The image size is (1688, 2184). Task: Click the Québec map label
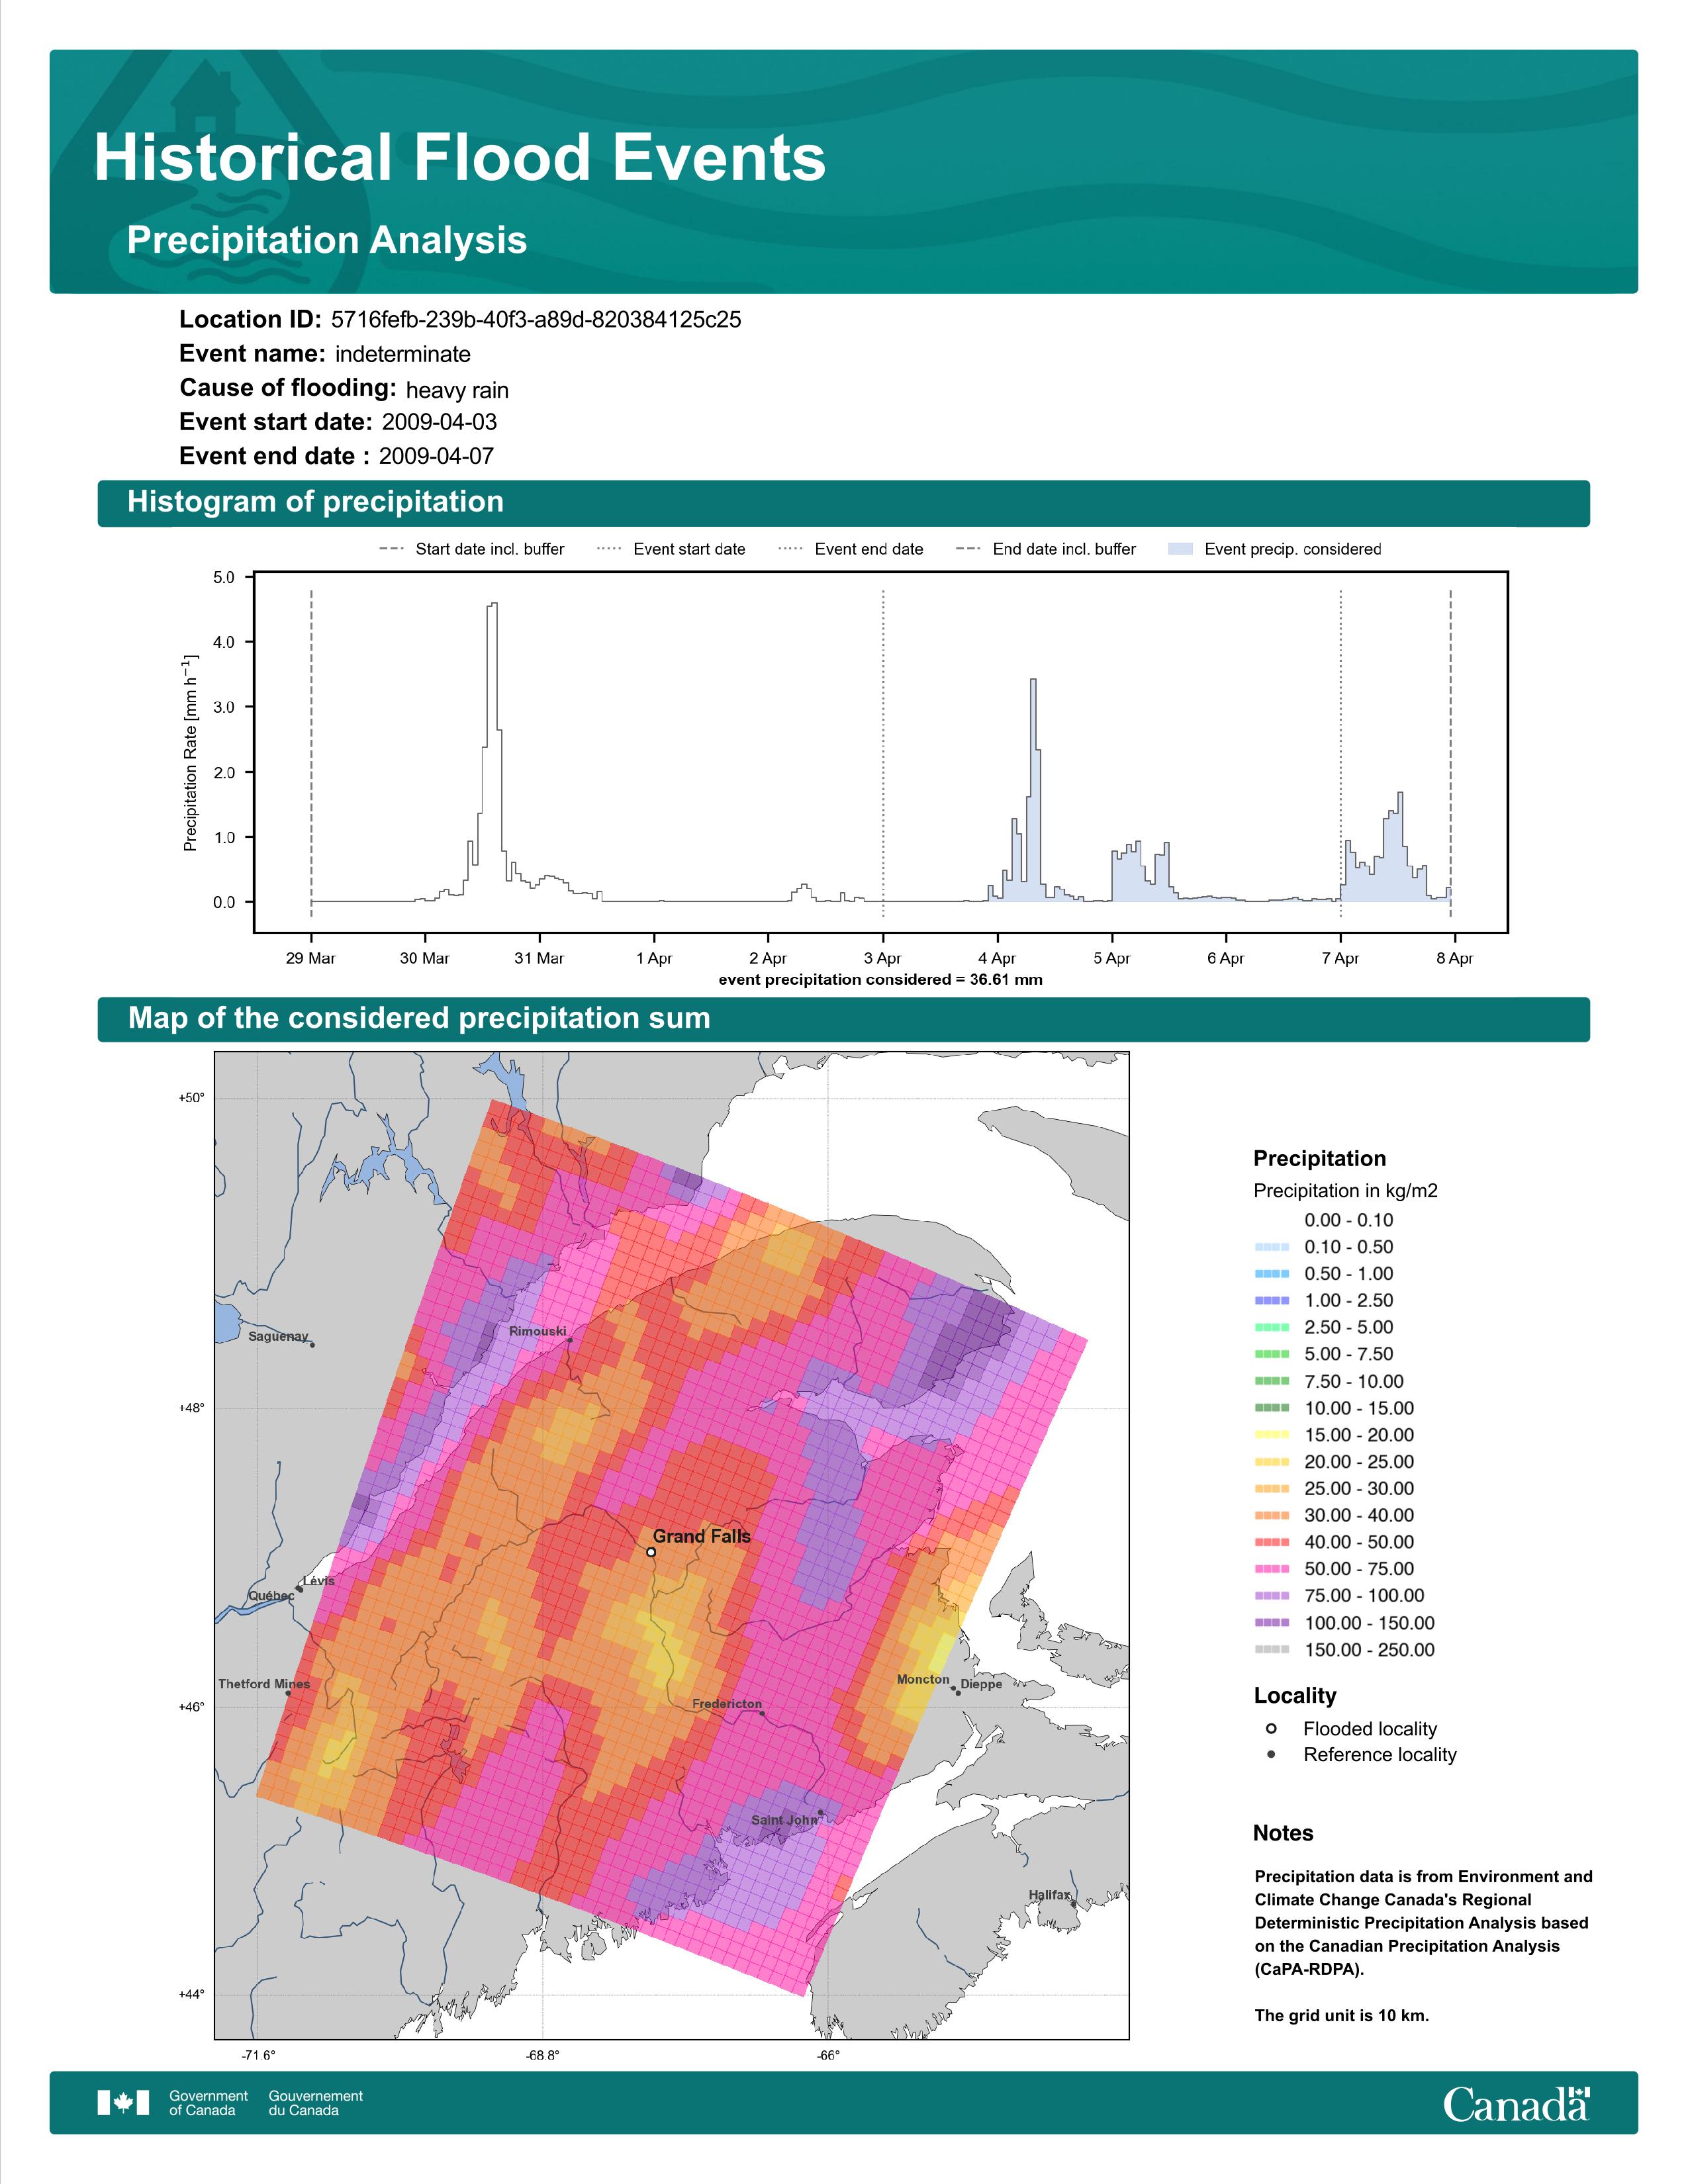pyautogui.click(x=271, y=1596)
